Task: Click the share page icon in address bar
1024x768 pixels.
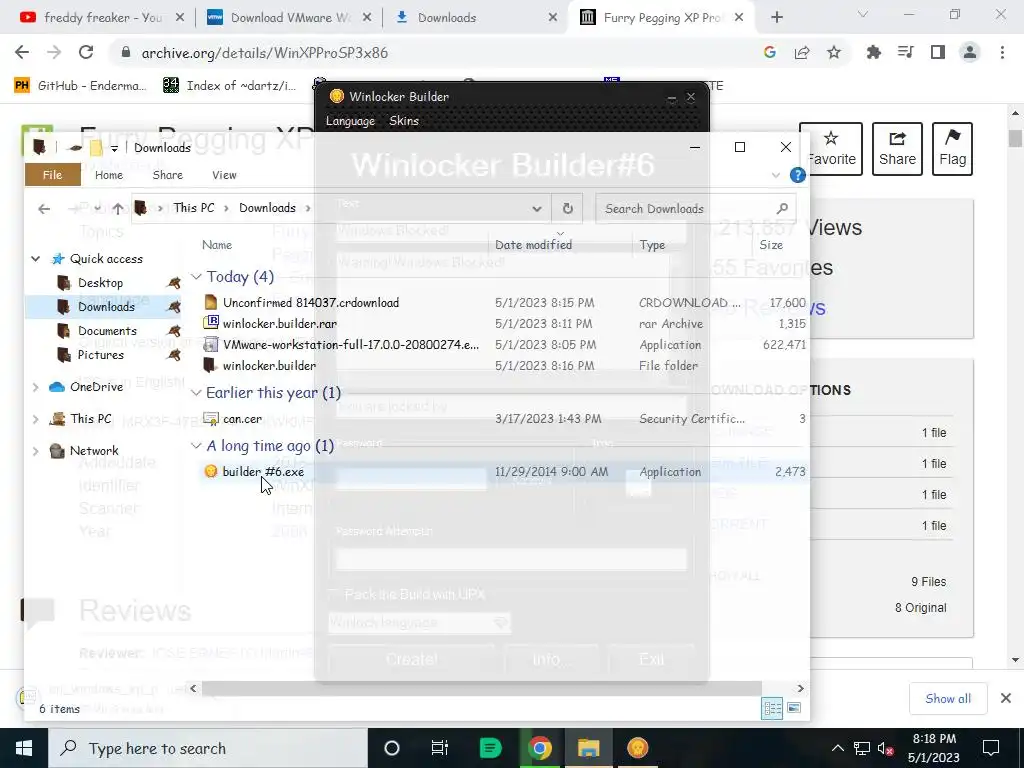Action: [802, 52]
